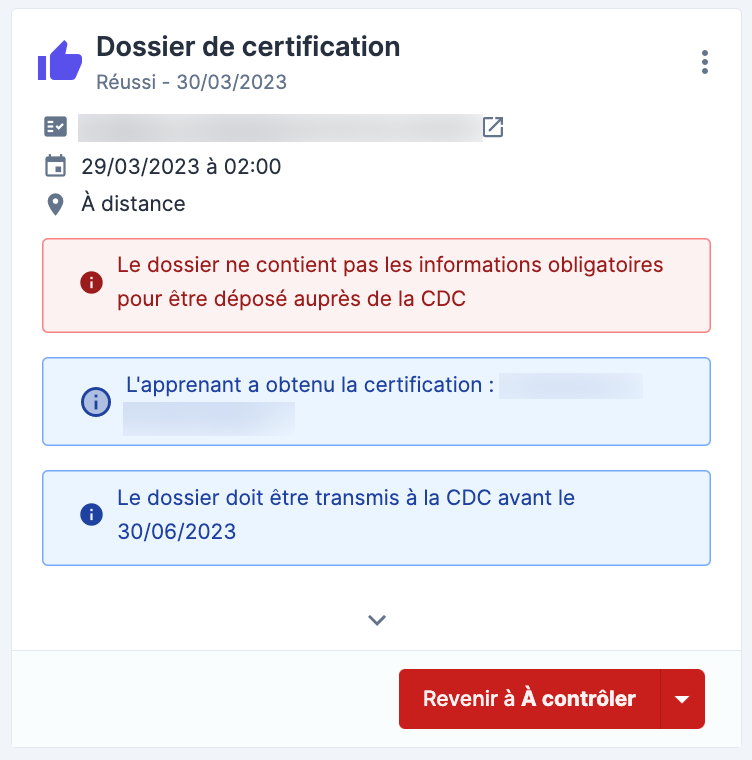Click the Dossier de certification title
This screenshot has height=760, width=752.
(x=247, y=46)
